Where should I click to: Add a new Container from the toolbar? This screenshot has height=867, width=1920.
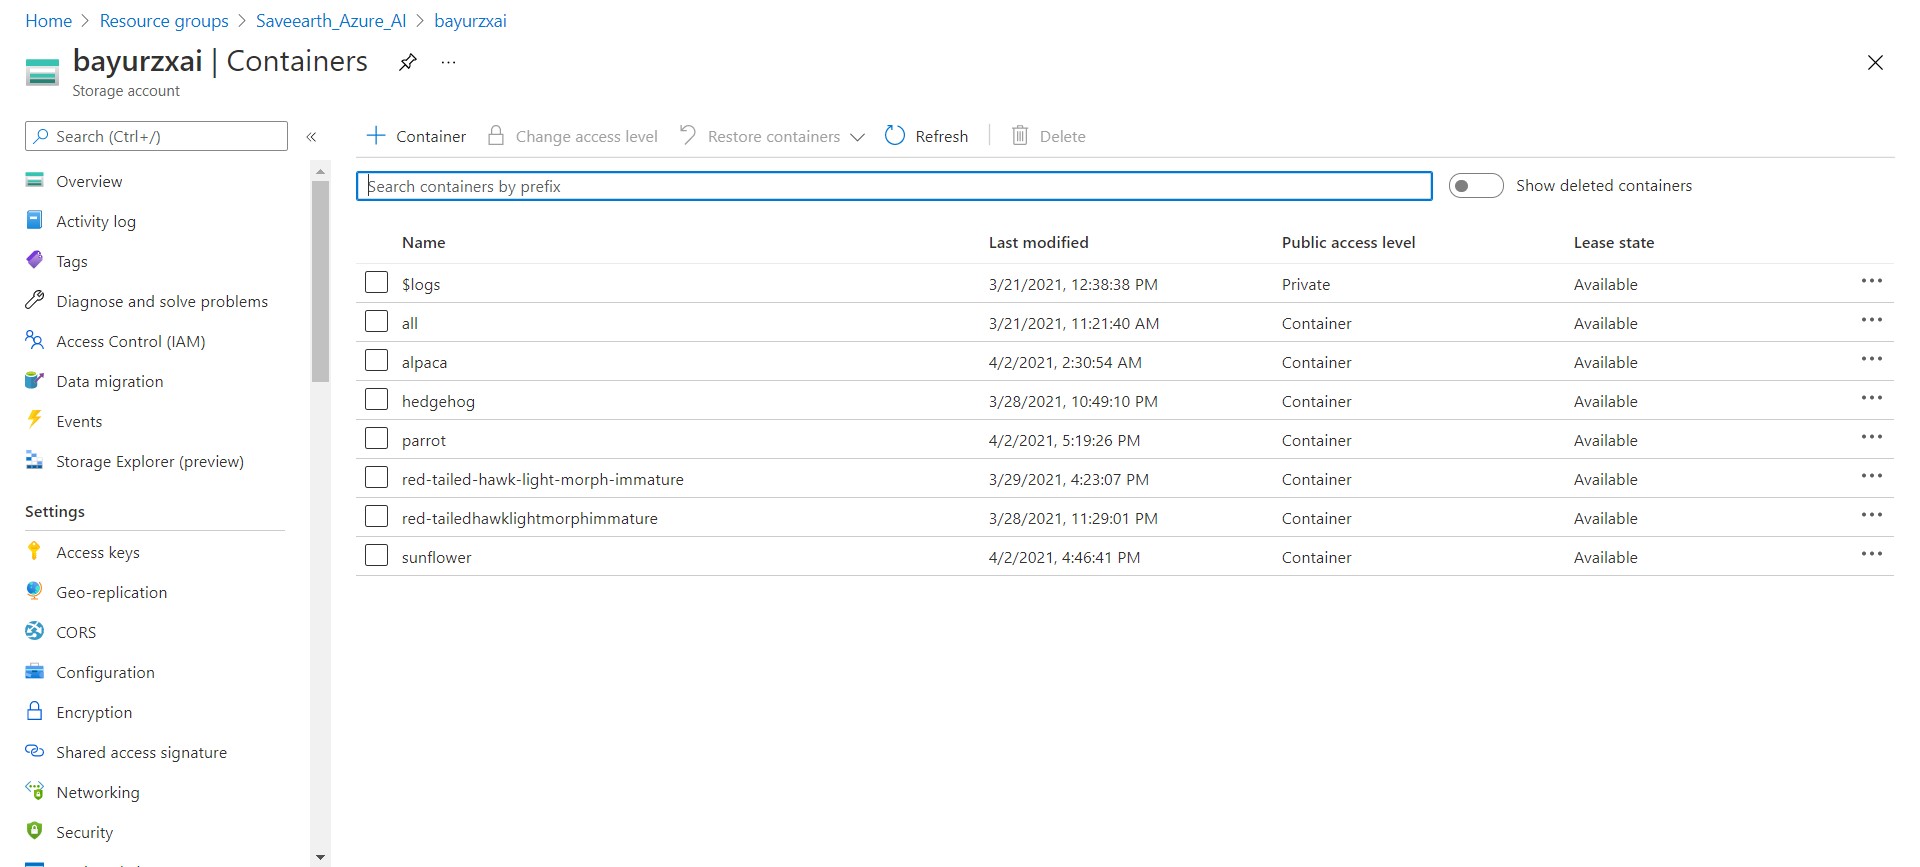416,136
